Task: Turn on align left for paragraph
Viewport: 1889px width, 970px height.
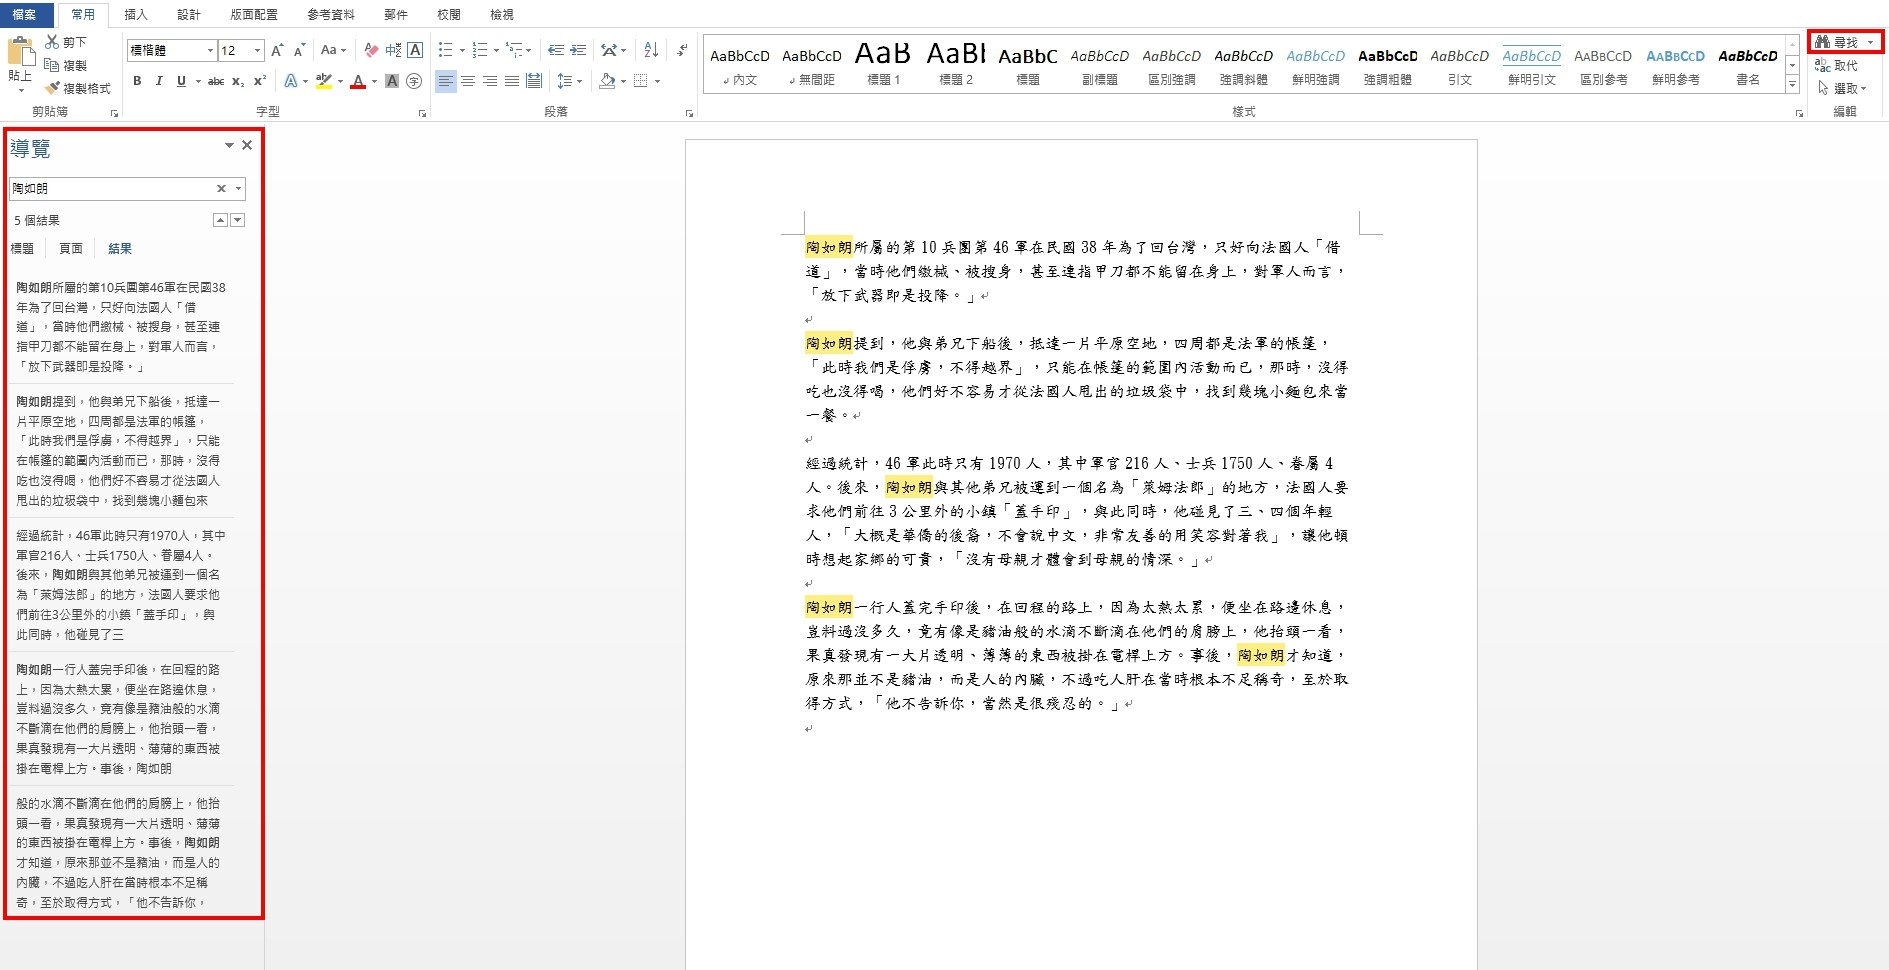Action: 446,81
